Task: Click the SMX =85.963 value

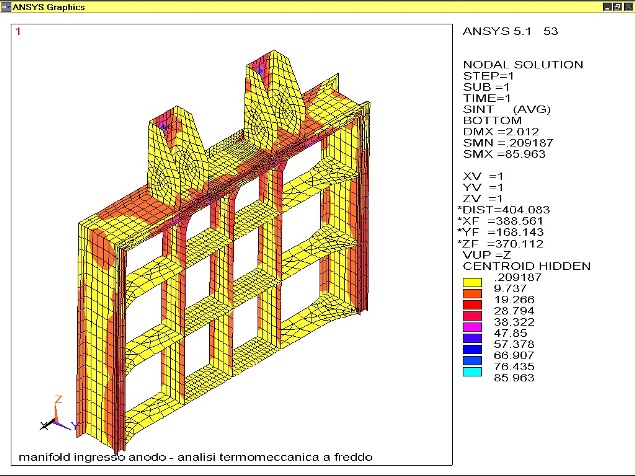Action: pyautogui.click(x=504, y=154)
